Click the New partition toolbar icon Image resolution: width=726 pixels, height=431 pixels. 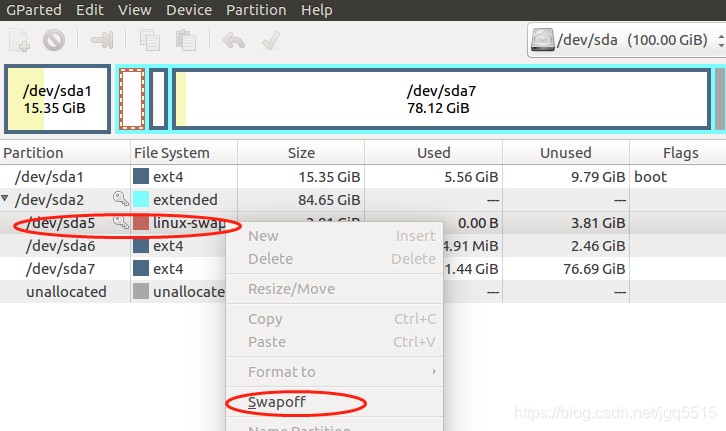[19, 41]
